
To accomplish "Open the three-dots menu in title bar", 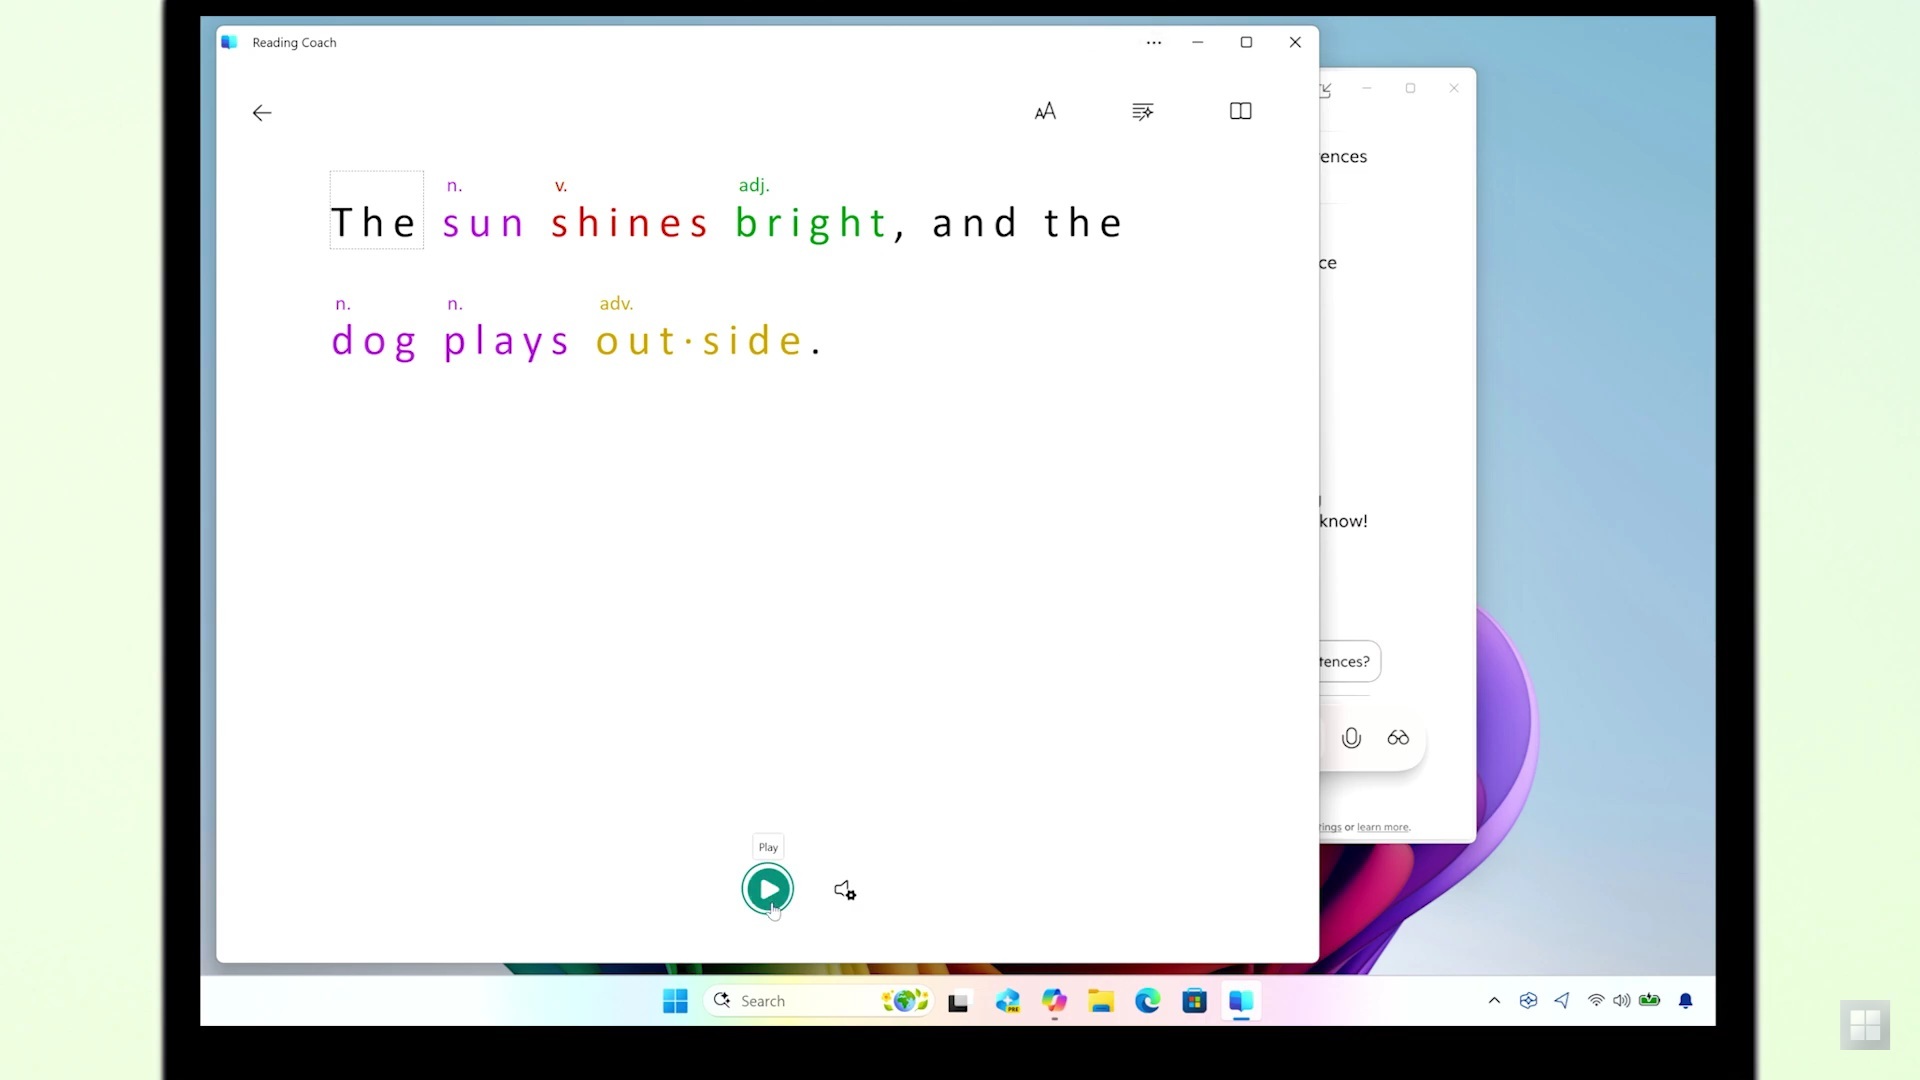I will click(x=1154, y=42).
